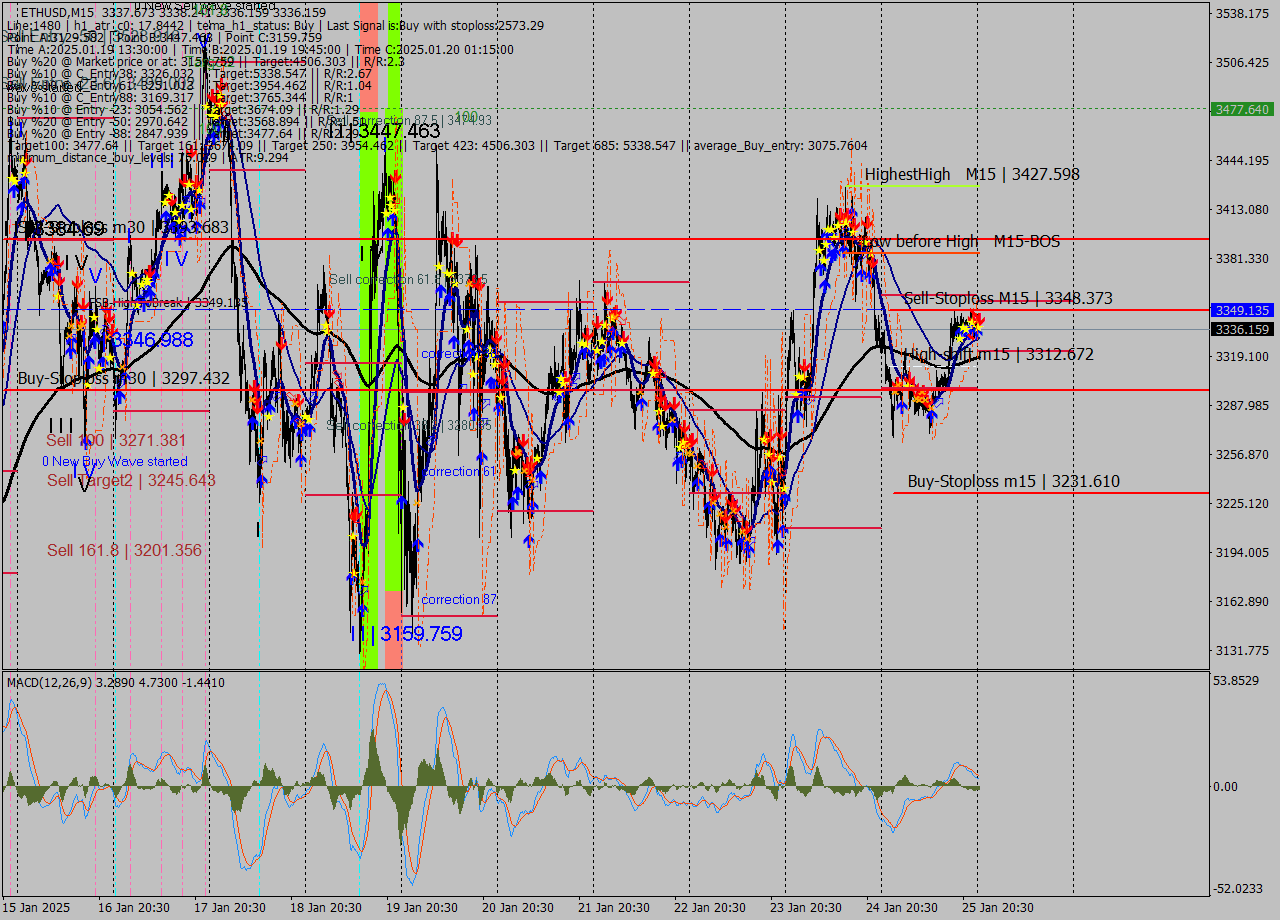Click the Sell 100 | 3271.381 label
Image resolution: width=1280 pixels, height=920 pixels.
116,440
